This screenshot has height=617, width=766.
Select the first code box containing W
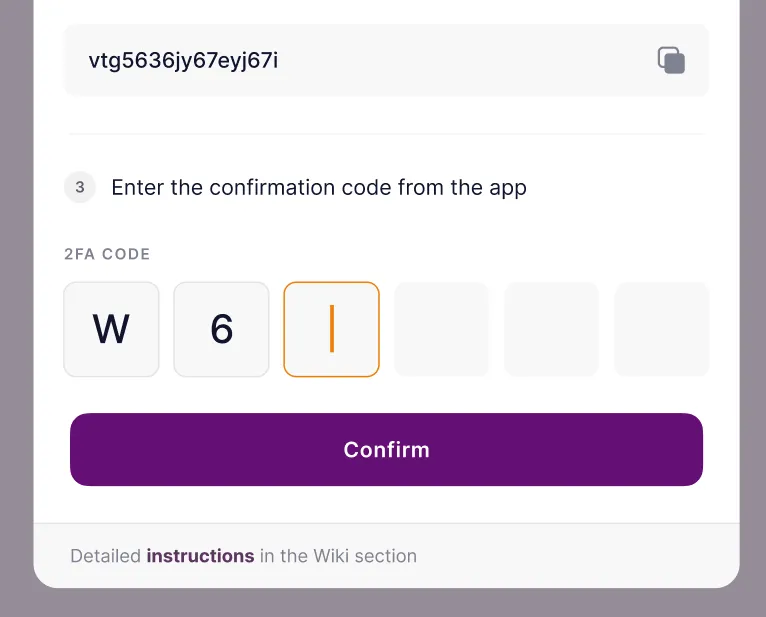point(111,329)
